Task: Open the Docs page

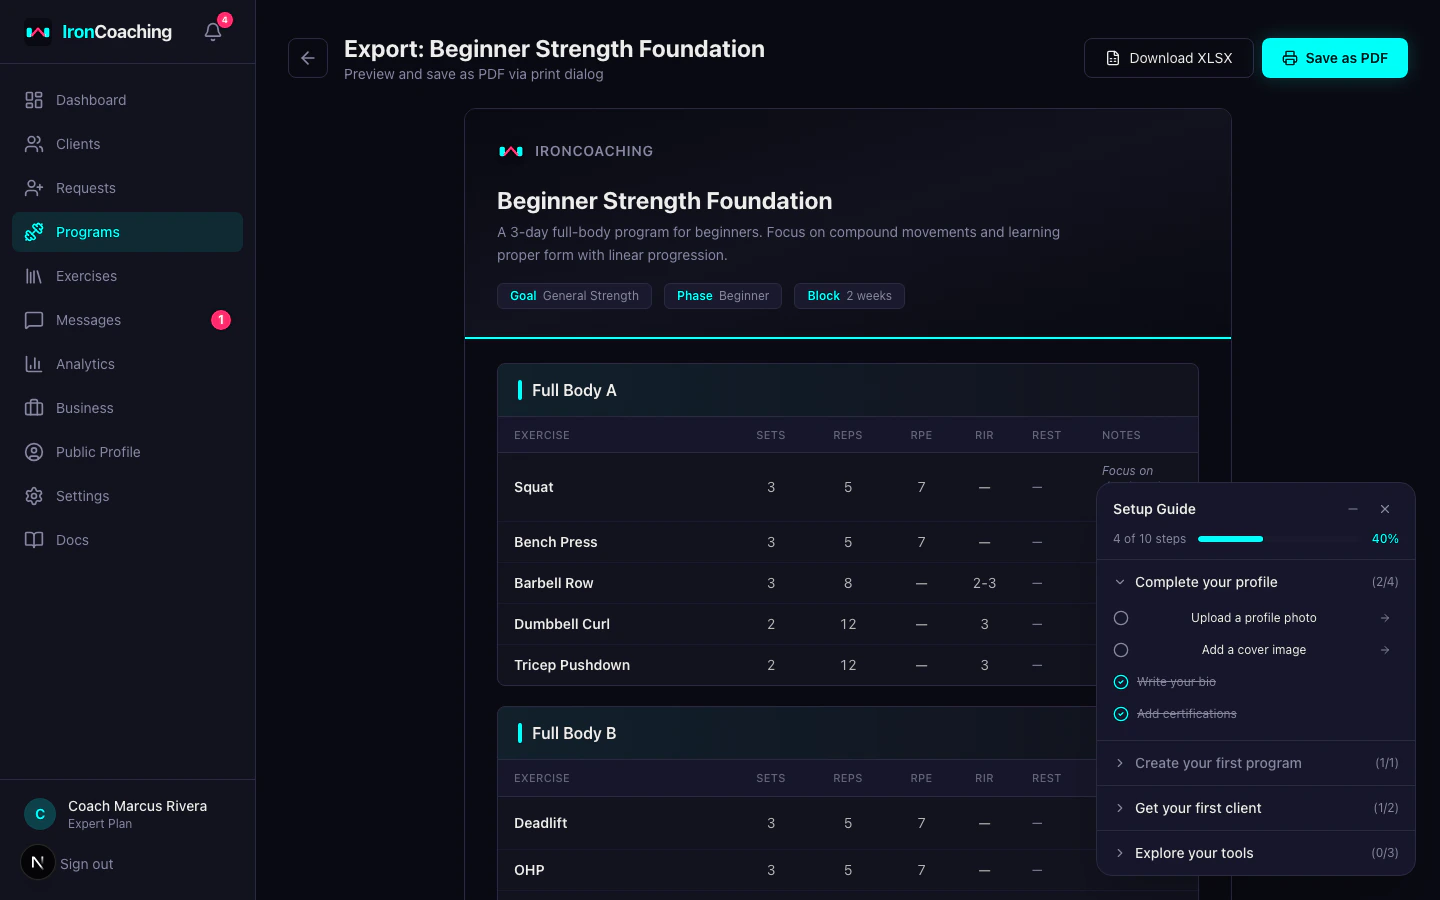Action: point(127,540)
